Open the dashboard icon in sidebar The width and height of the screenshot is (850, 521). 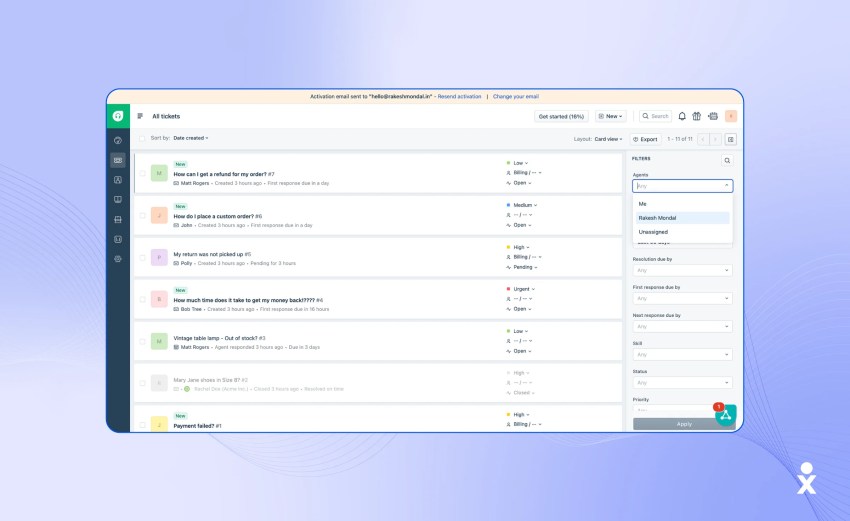pyautogui.click(x=118, y=140)
